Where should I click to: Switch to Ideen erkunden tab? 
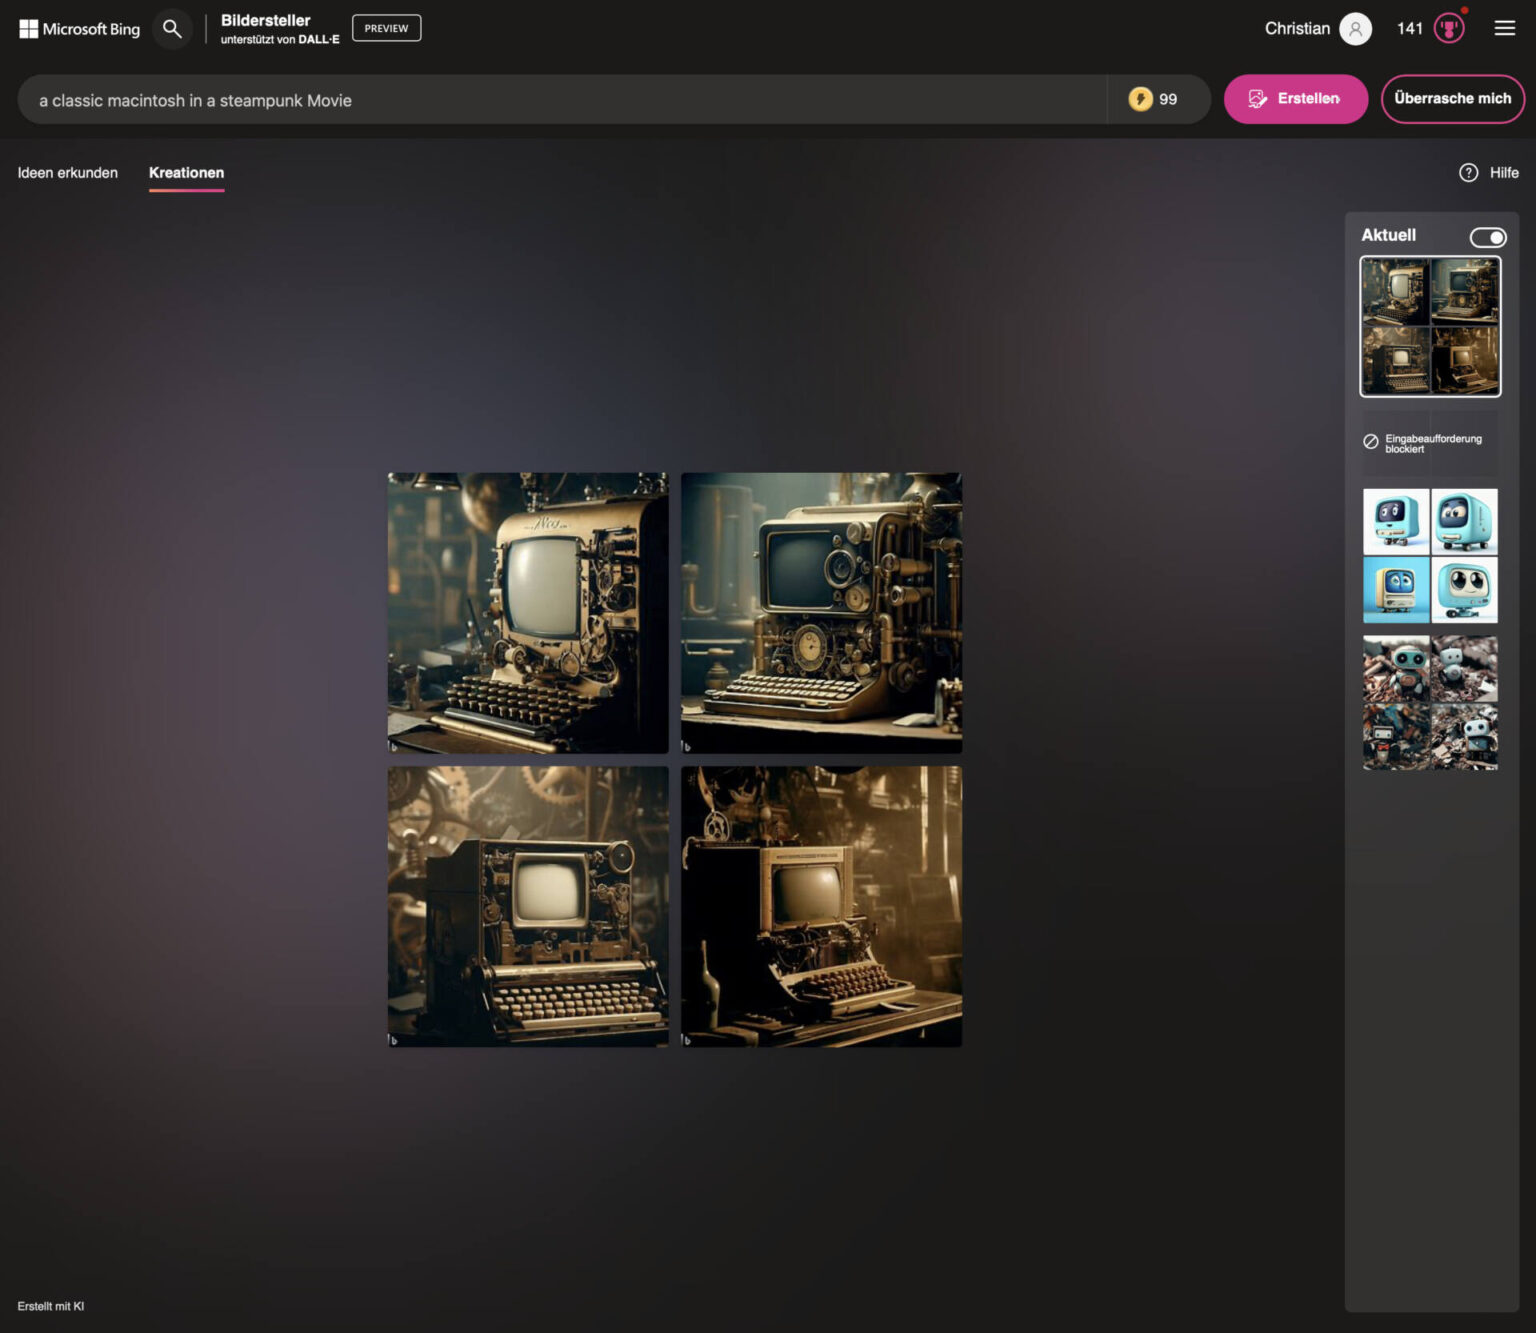68,173
